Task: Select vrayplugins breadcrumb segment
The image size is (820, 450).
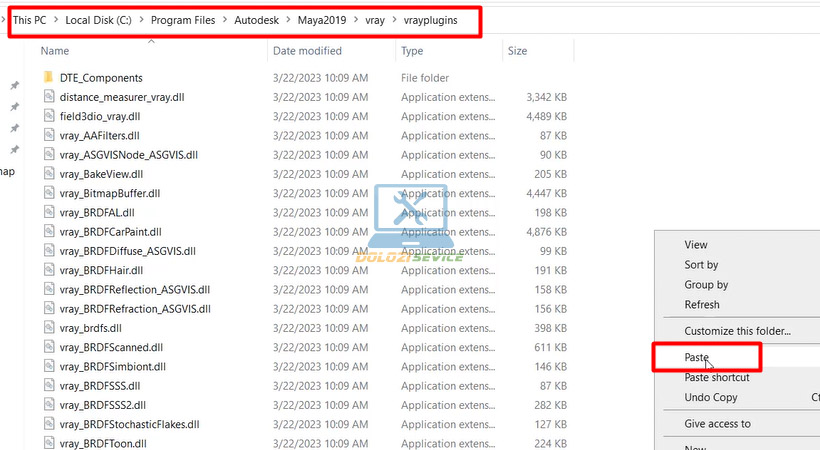Action: pyautogui.click(x=430, y=20)
